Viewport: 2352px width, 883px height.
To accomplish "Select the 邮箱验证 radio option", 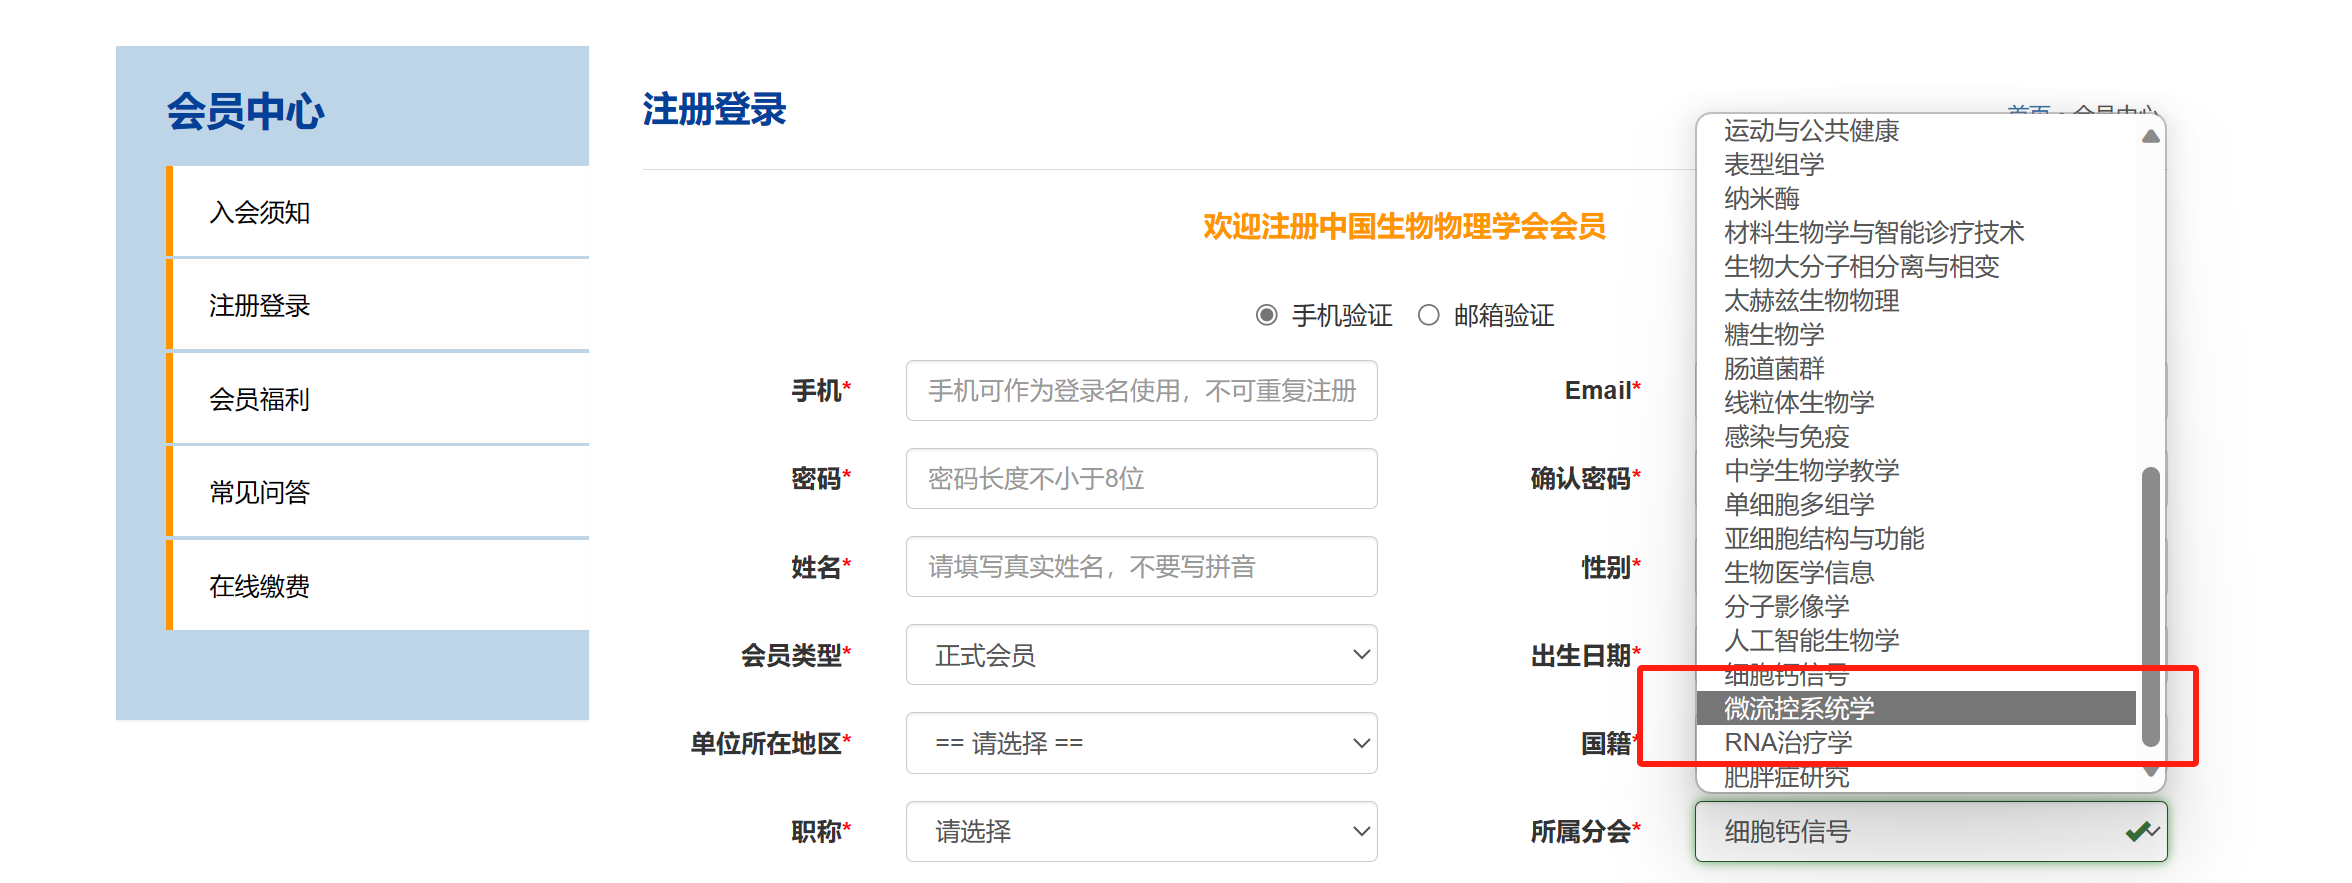I will point(1429,316).
